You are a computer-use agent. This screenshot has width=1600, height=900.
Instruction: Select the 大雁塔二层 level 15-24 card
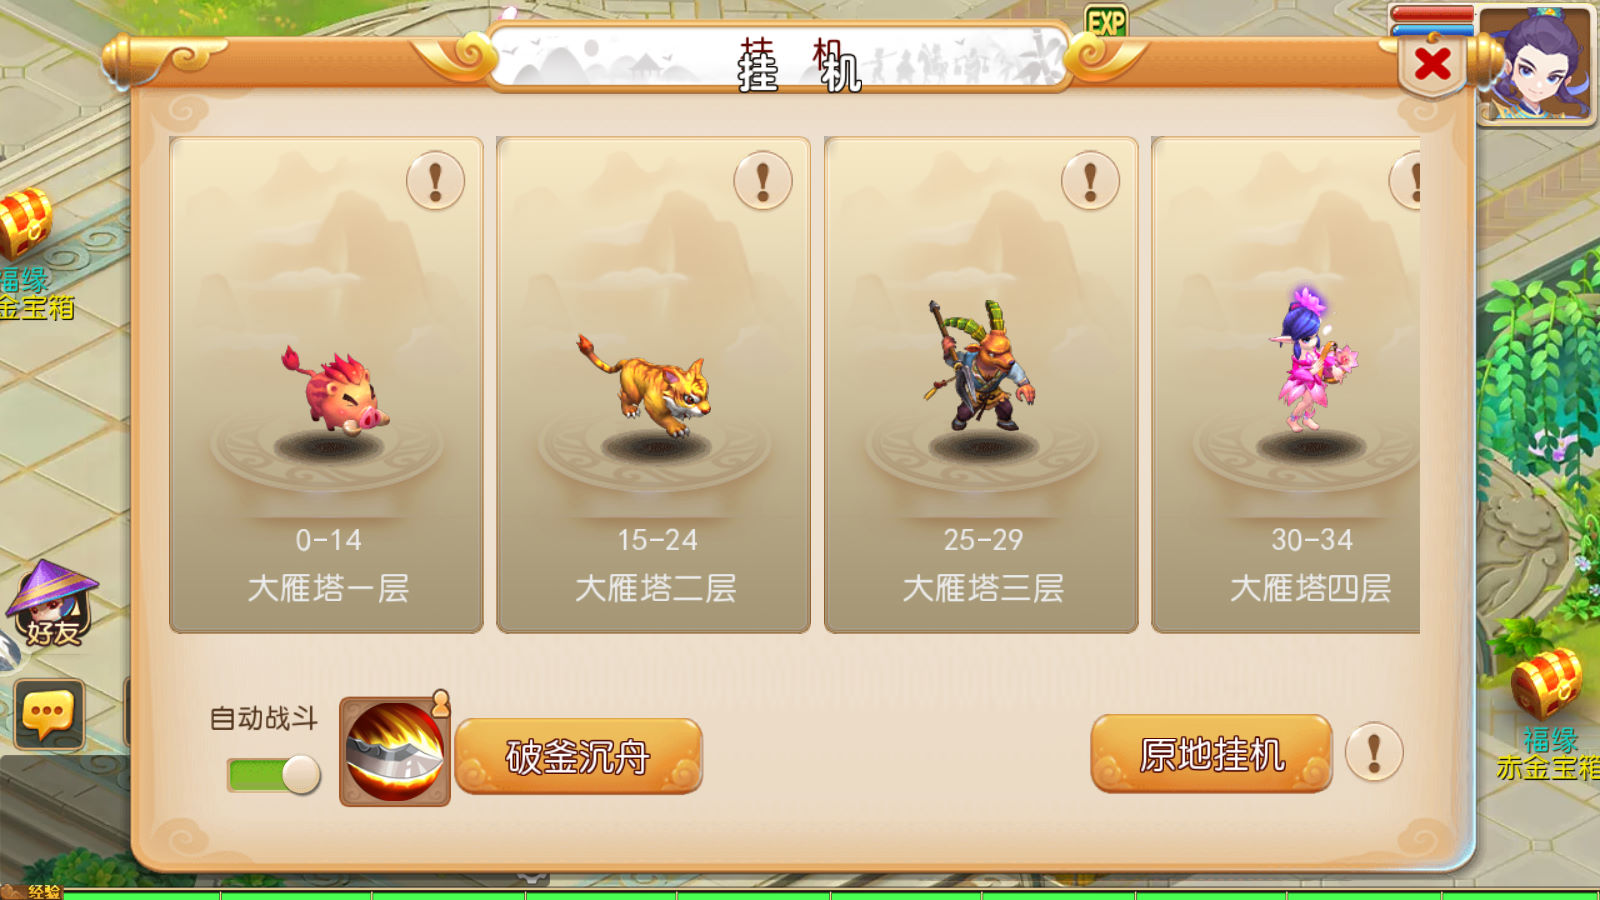click(x=654, y=385)
